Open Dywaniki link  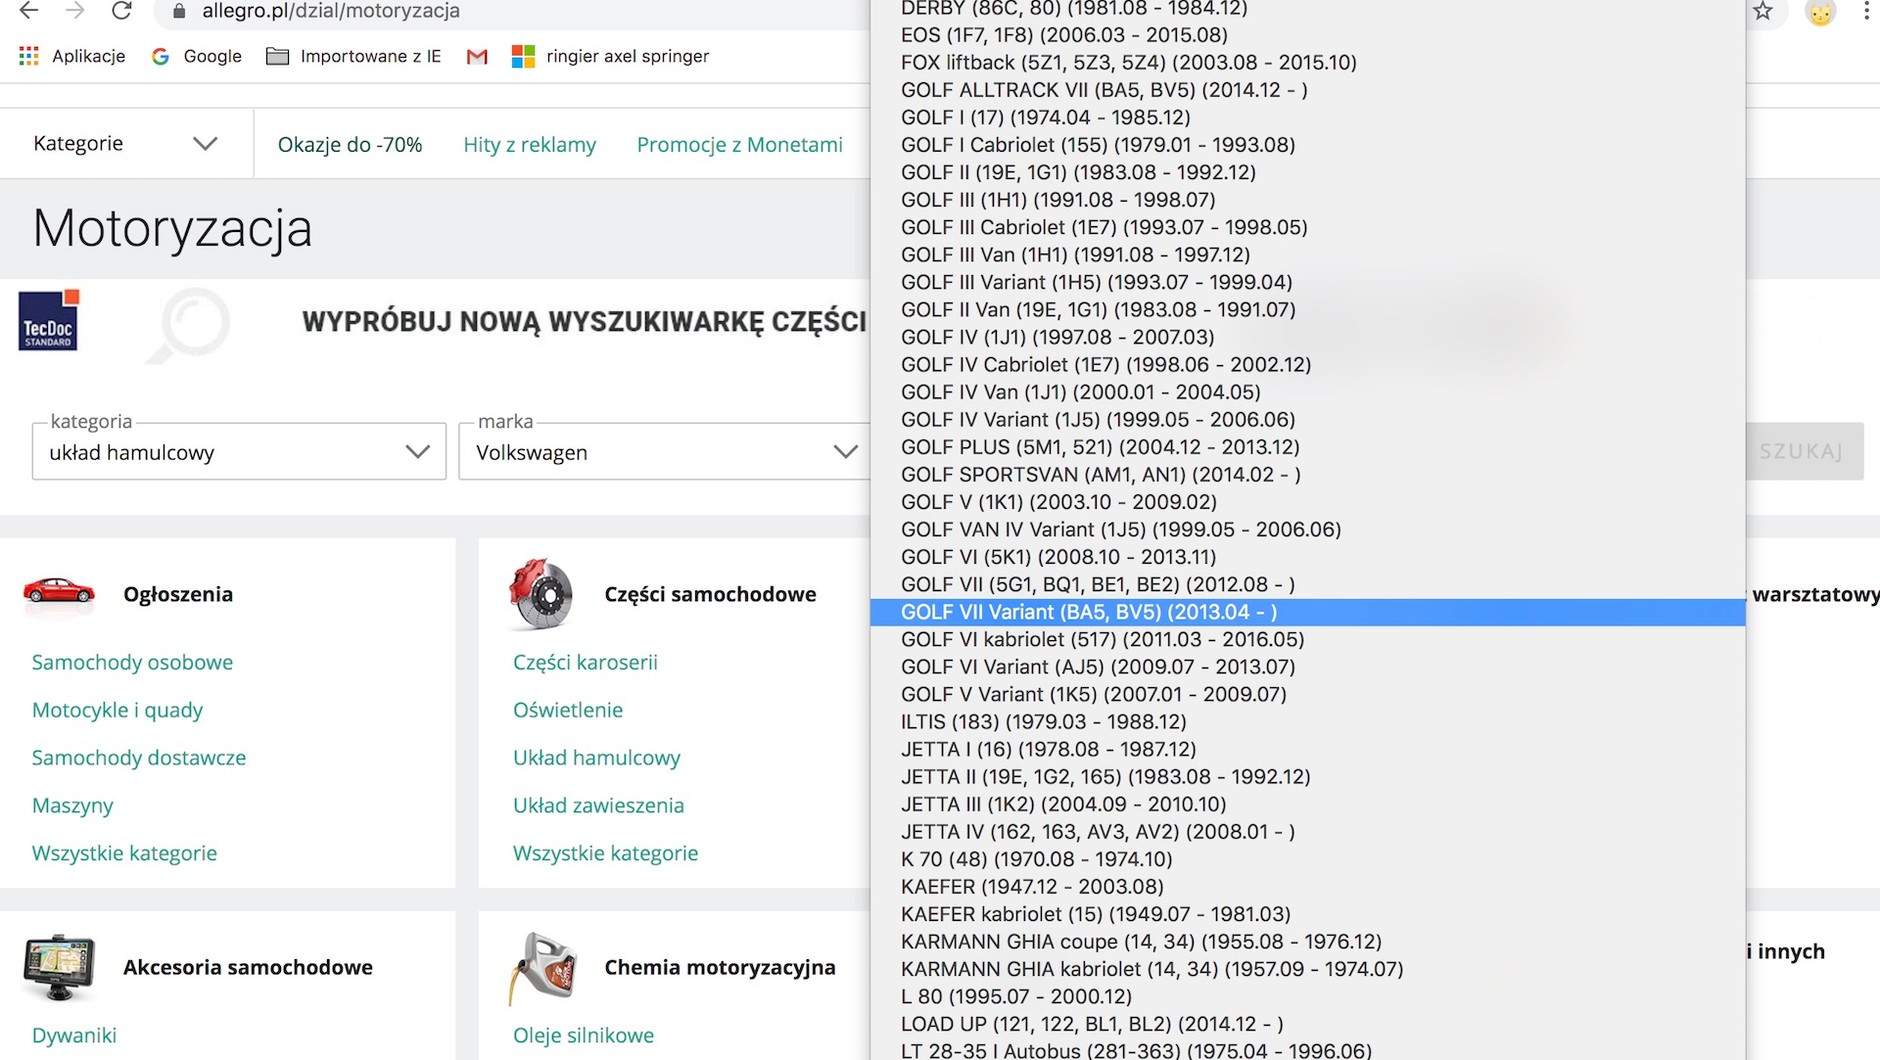pyautogui.click(x=74, y=1035)
